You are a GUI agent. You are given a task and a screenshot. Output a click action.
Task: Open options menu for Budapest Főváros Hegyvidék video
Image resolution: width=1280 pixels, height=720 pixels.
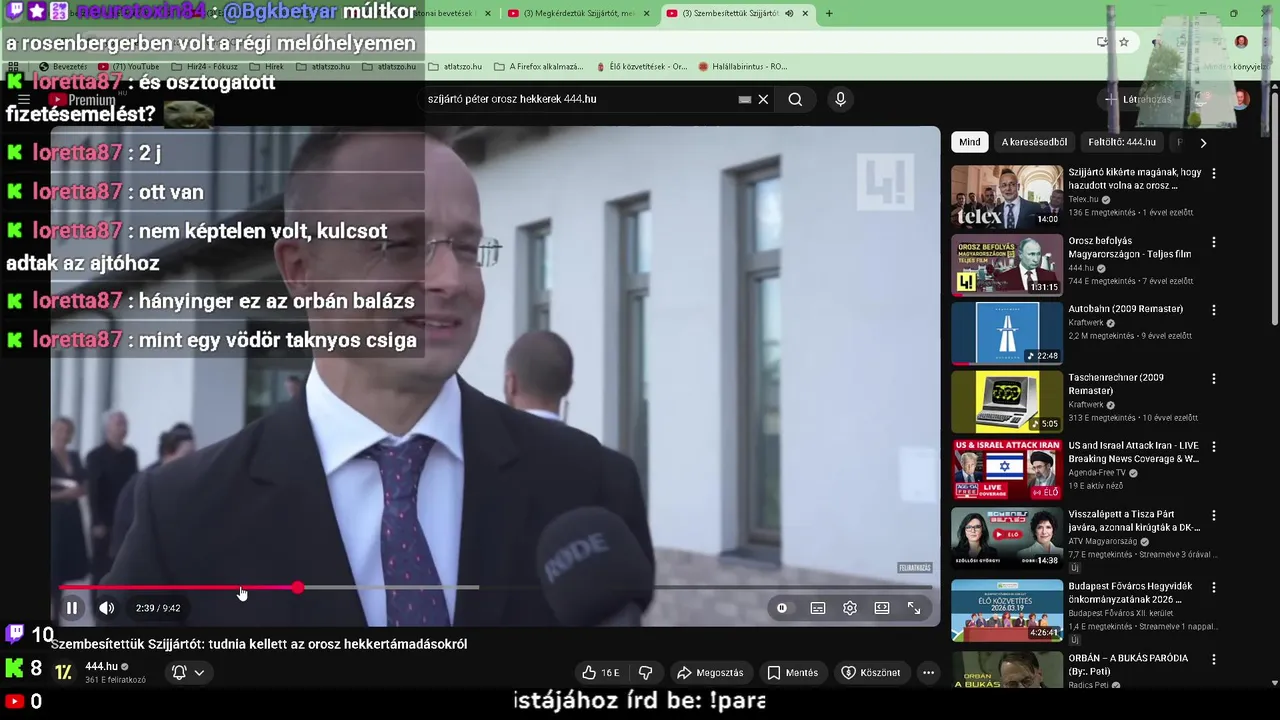pyautogui.click(x=1214, y=588)
